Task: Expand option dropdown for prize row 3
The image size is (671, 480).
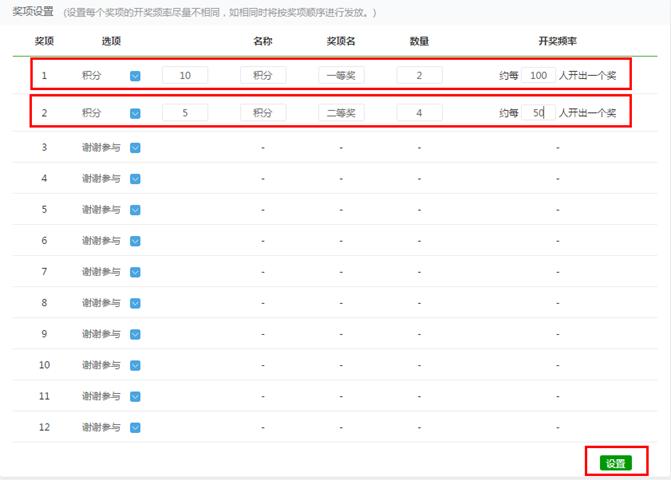Action: [135, 148]
